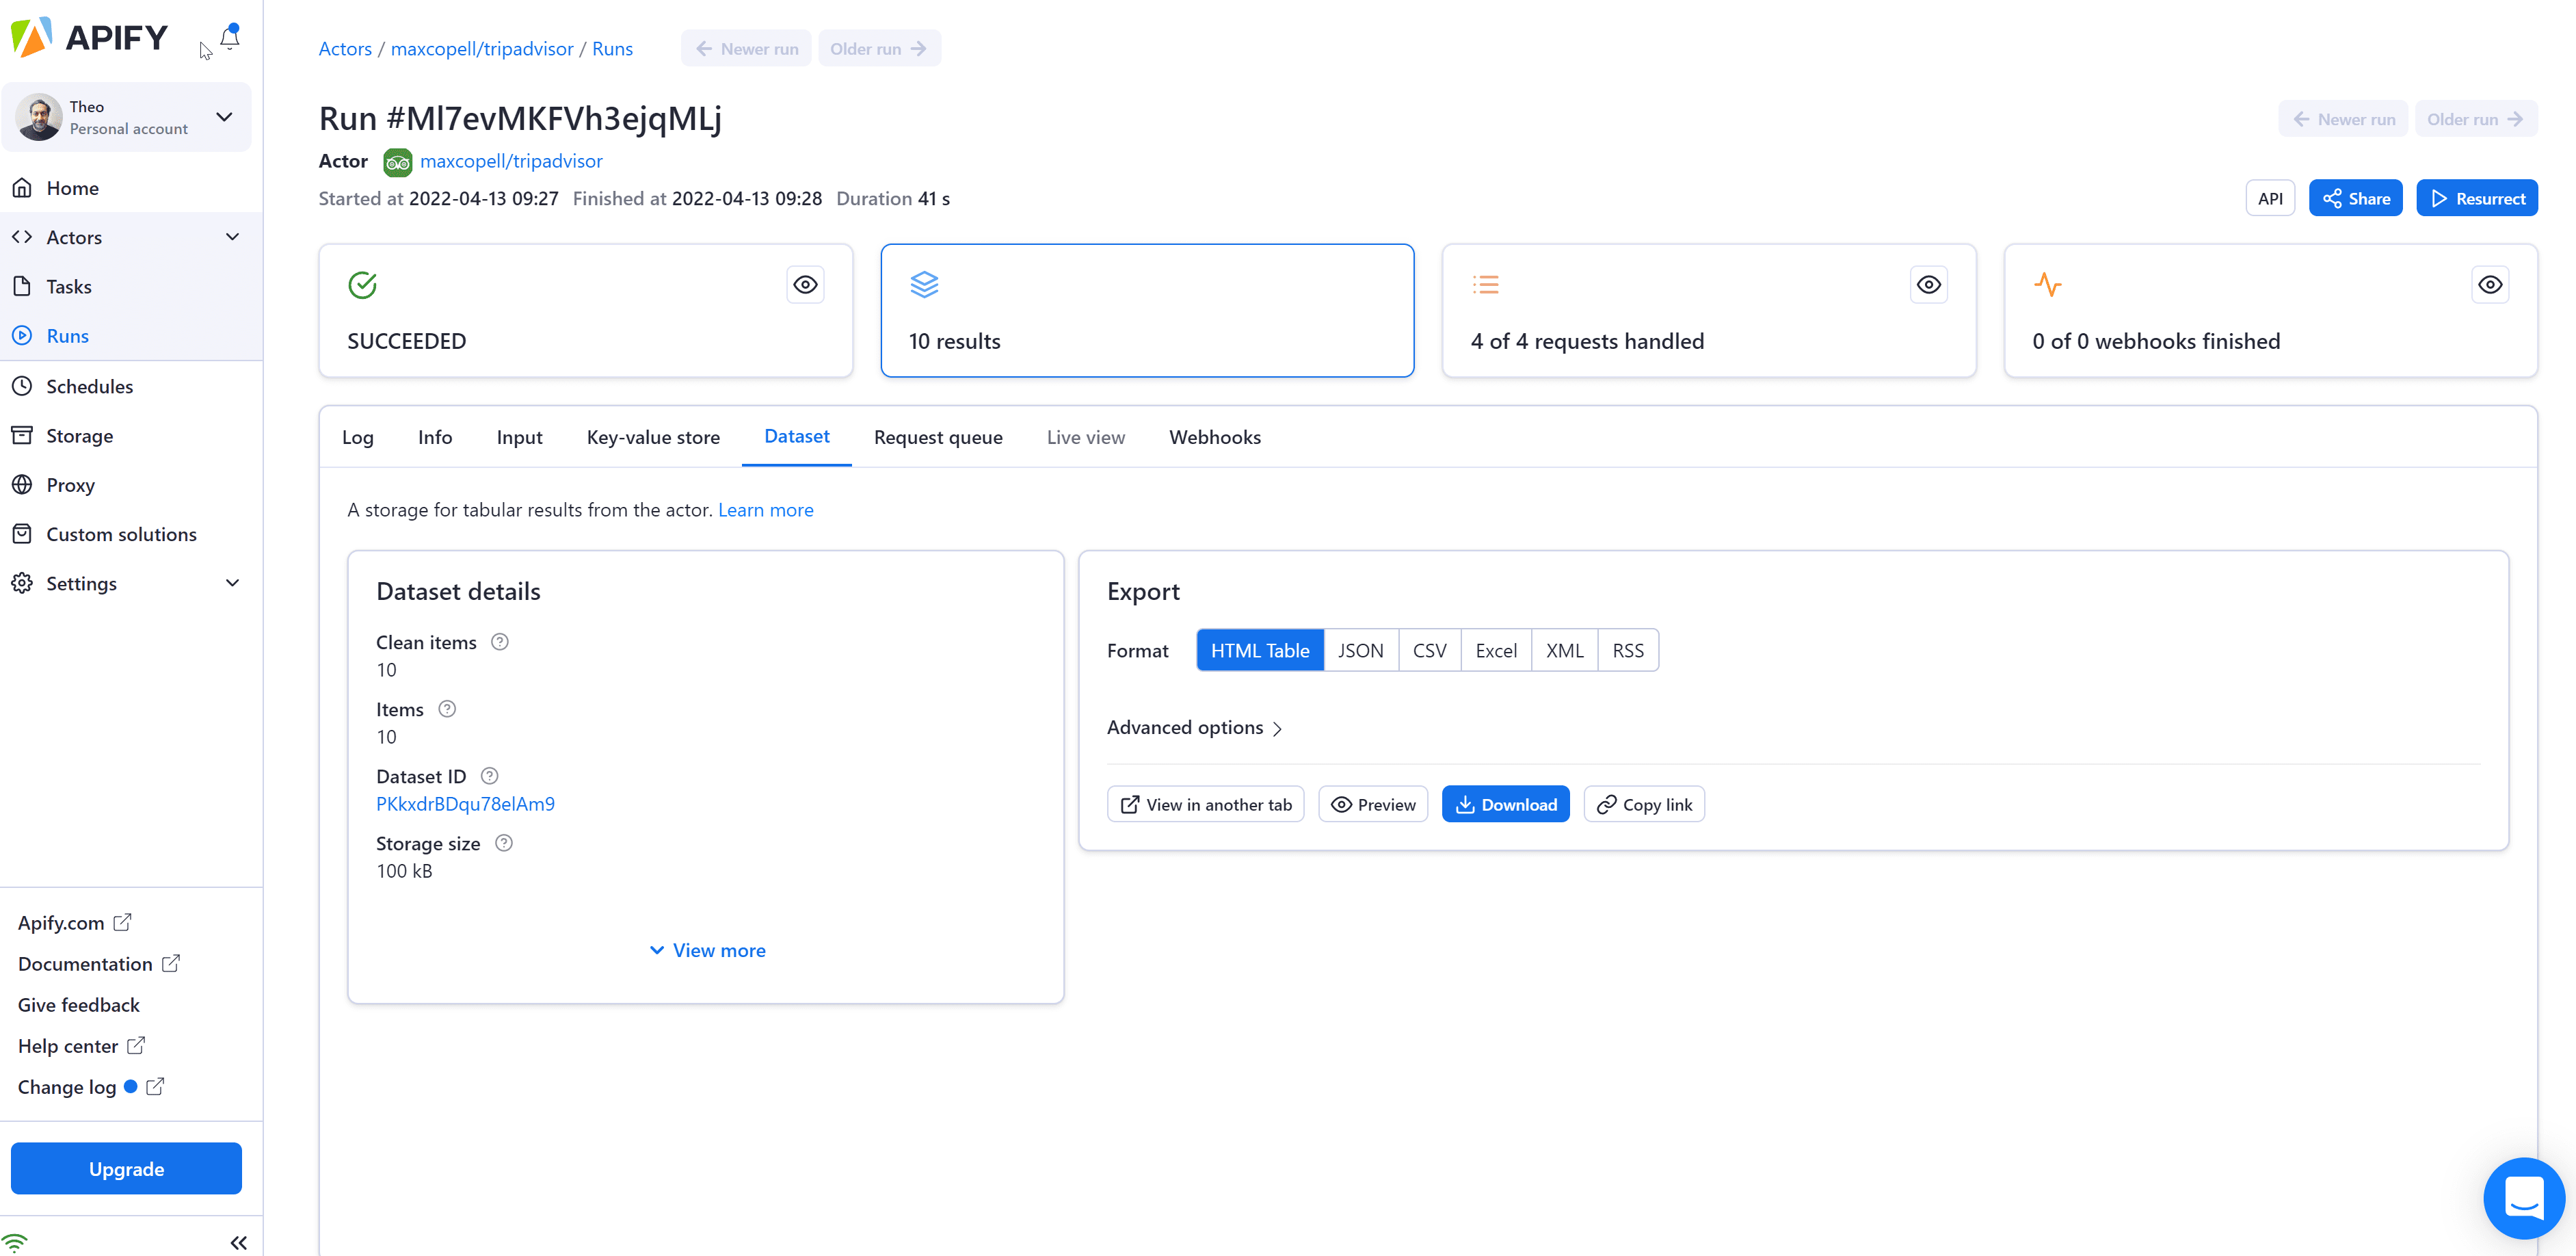This screenshot has width=2576, height=1256.
Task: Open the Documentation external link
Action: (x=99, y=964)
